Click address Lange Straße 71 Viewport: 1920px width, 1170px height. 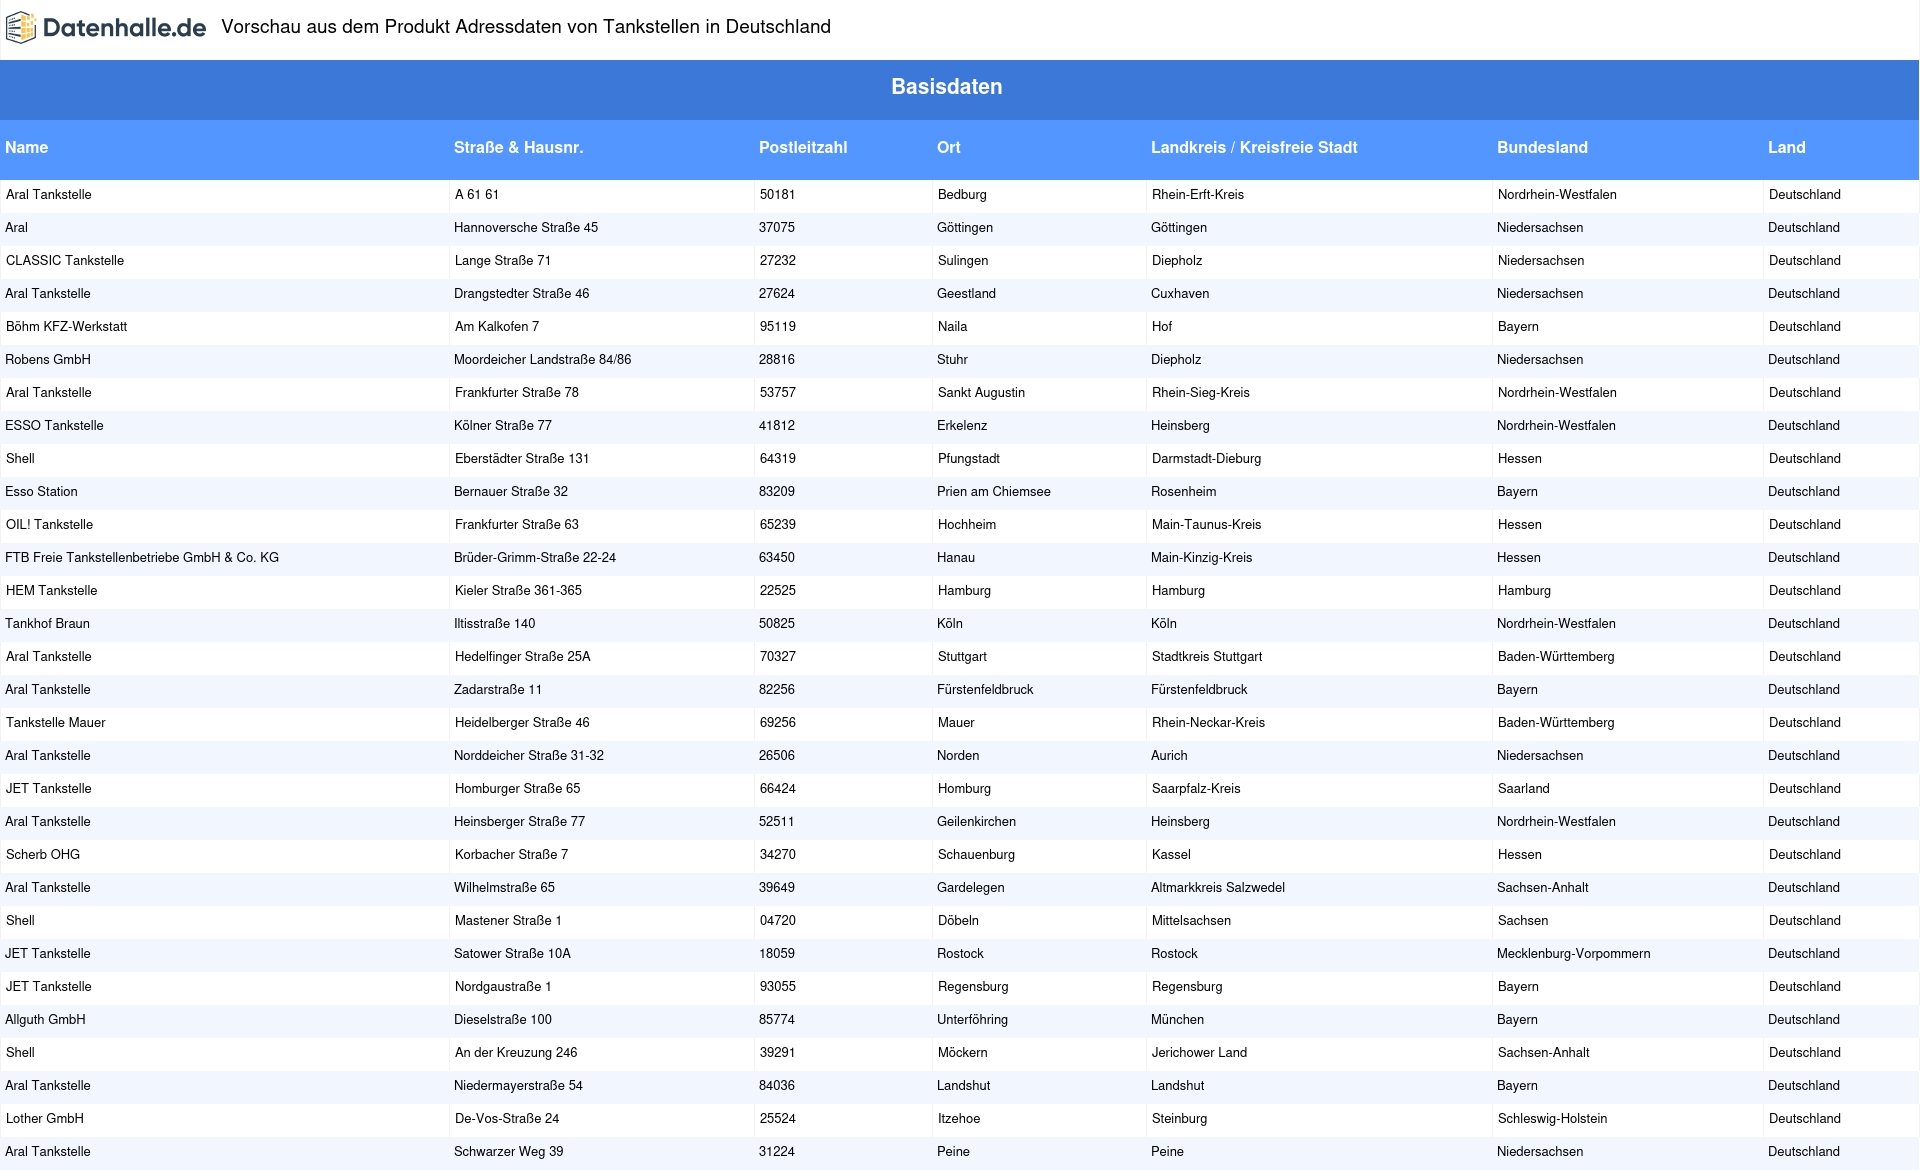tap(503, 261)
